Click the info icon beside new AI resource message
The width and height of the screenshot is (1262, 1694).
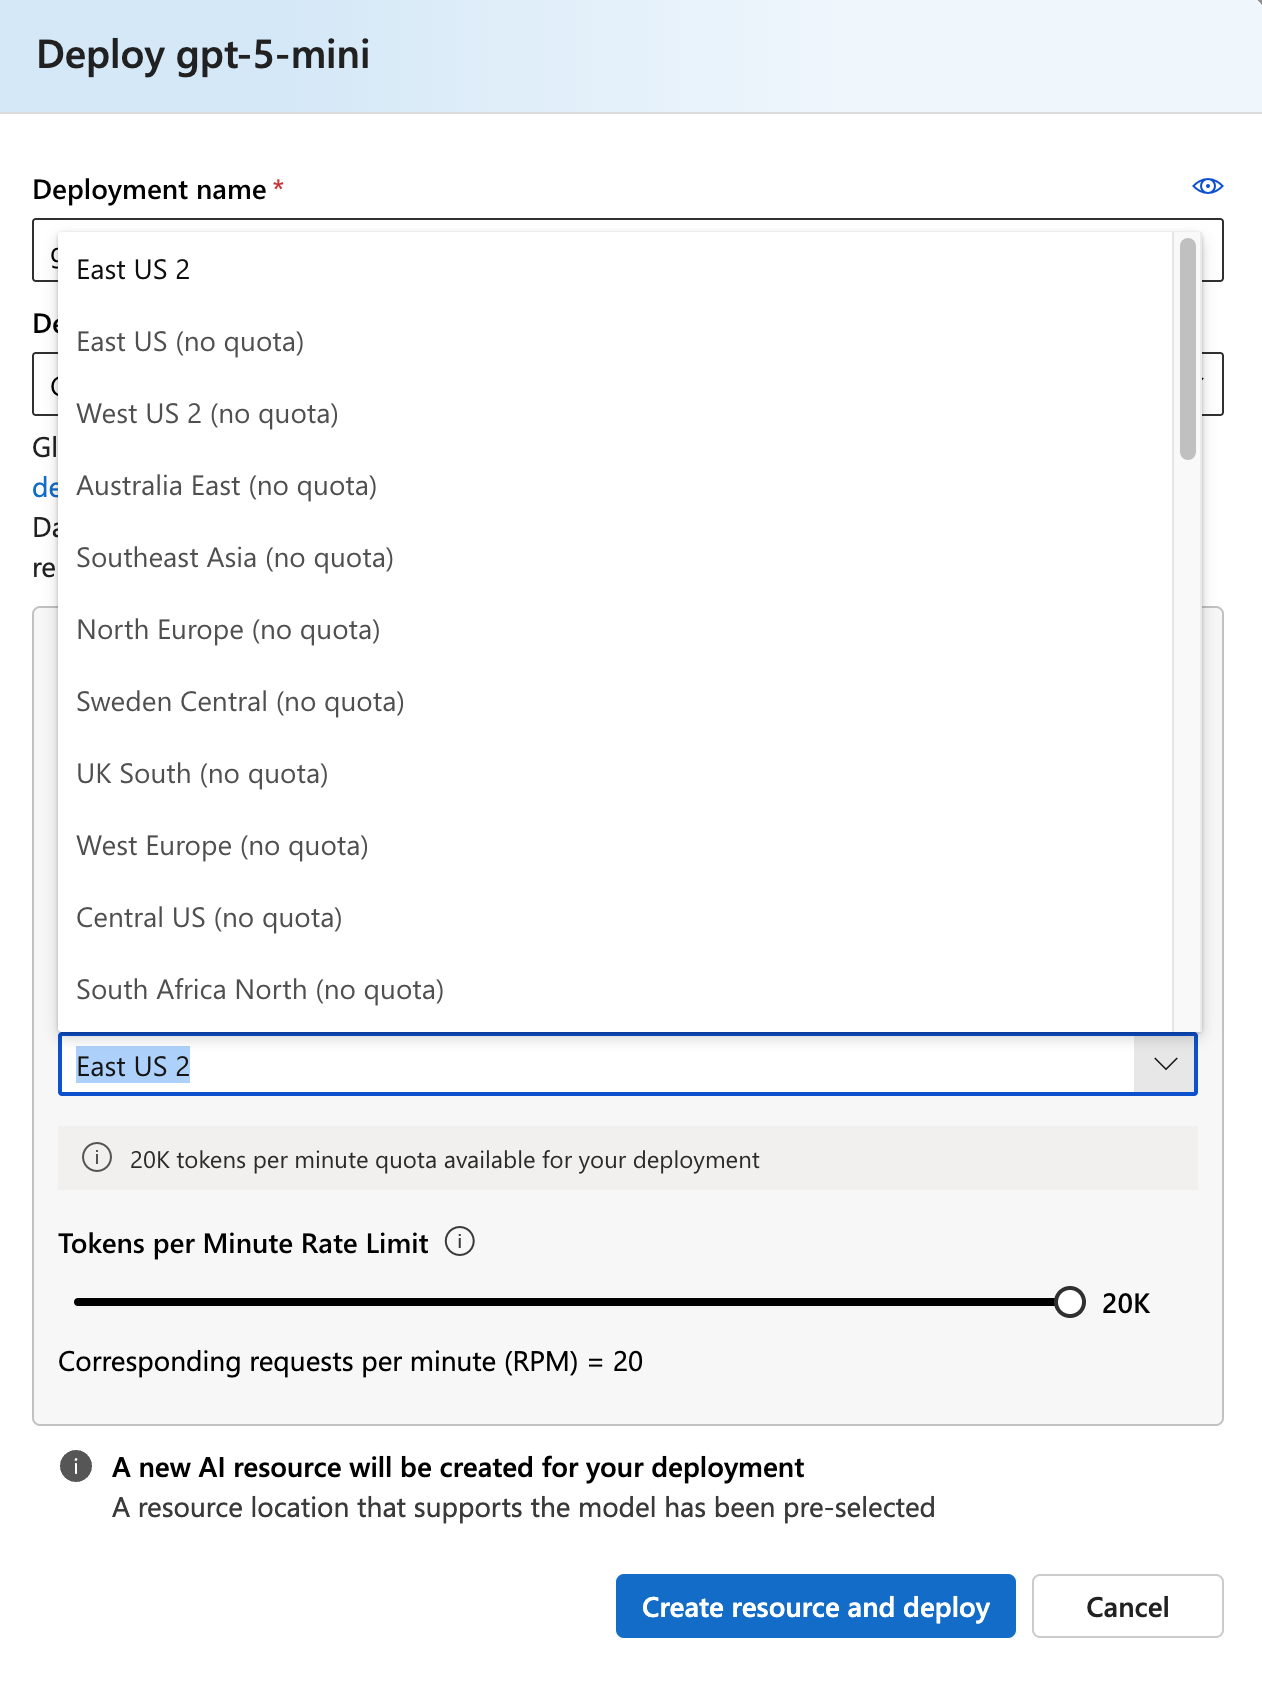pos(76,1466)
